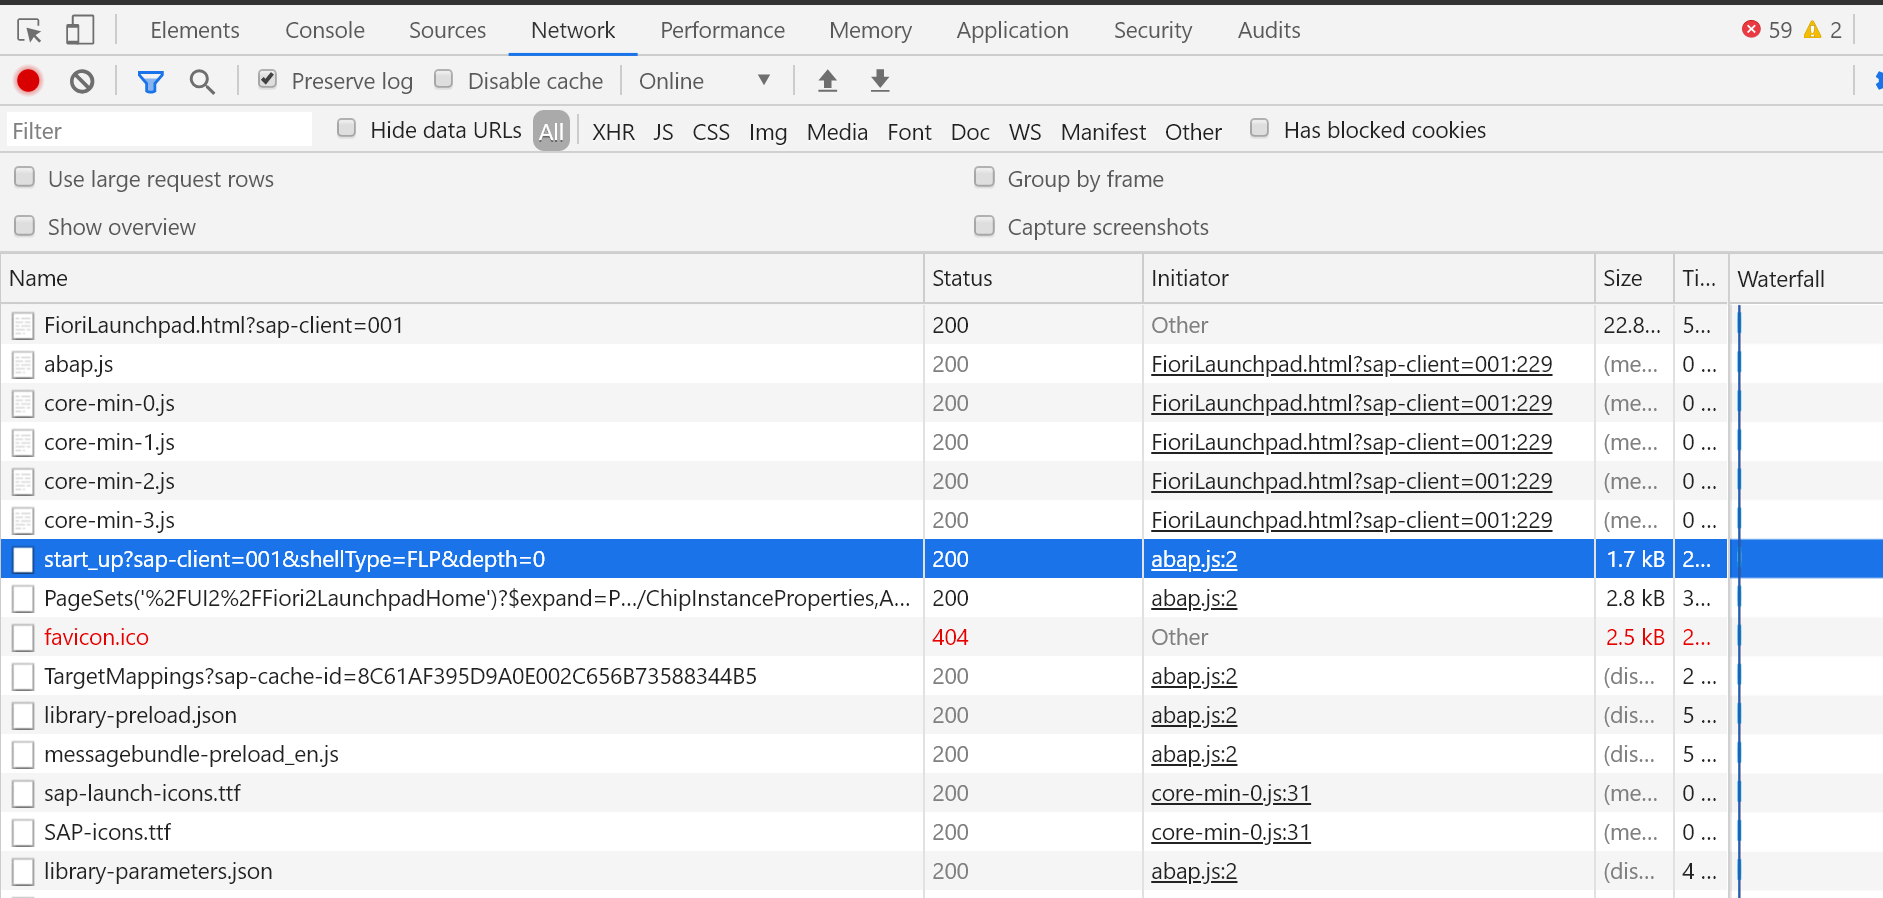Clear the network log

pyautogui.click(x=82, y=81)
